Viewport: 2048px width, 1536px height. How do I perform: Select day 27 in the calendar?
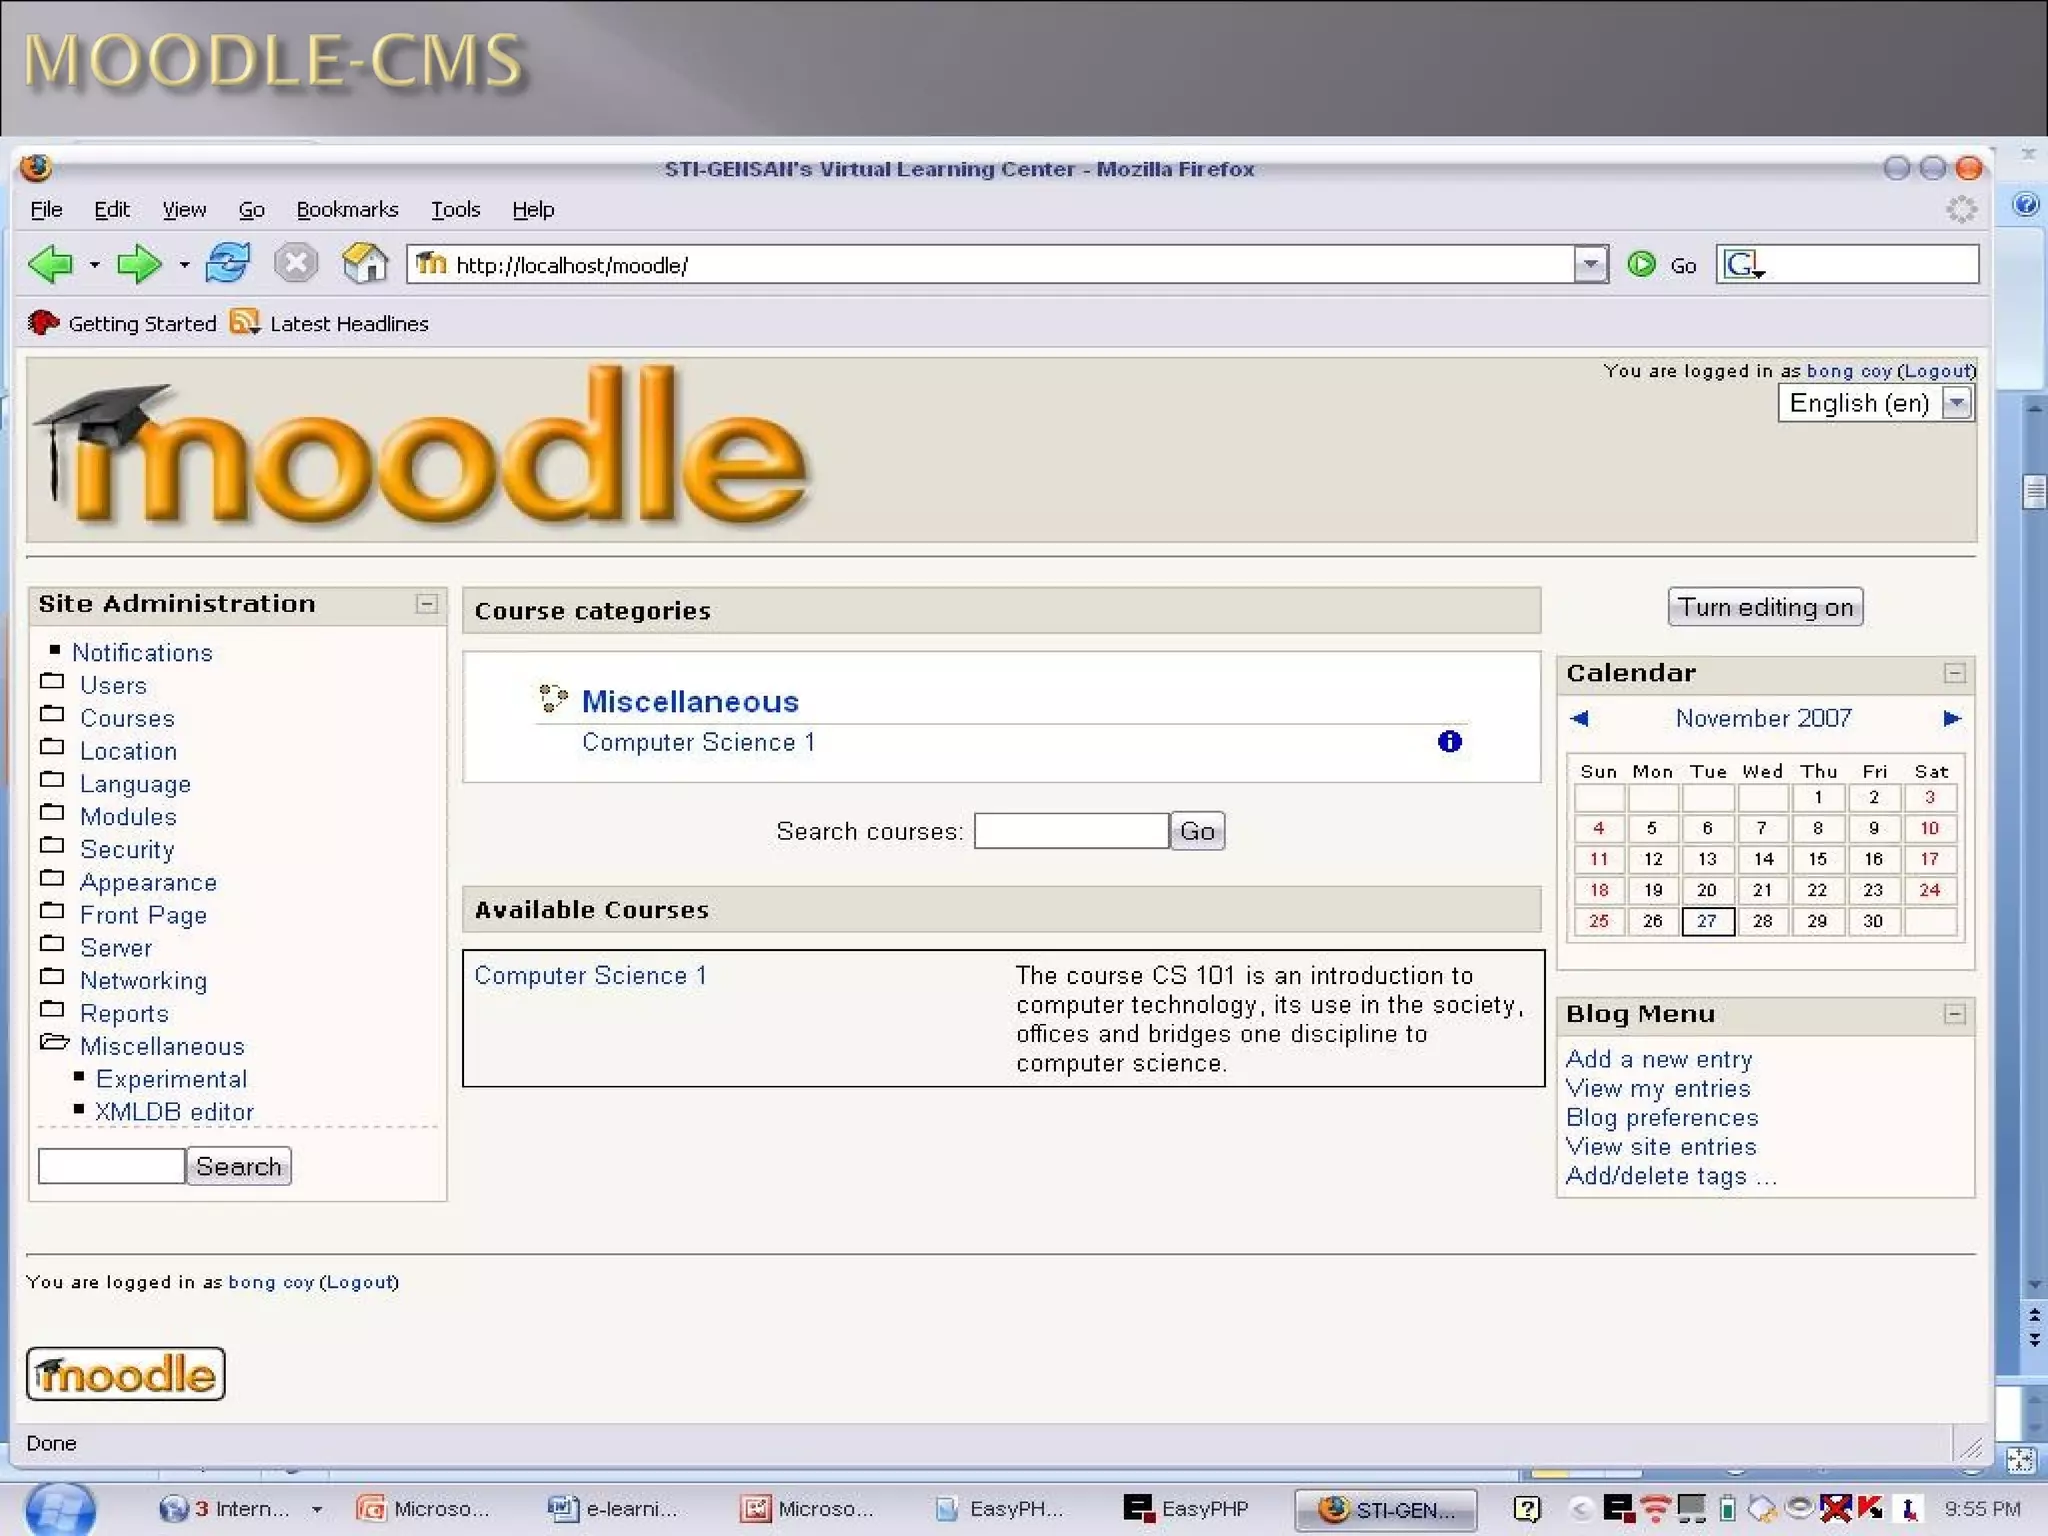coord(1708,921)
